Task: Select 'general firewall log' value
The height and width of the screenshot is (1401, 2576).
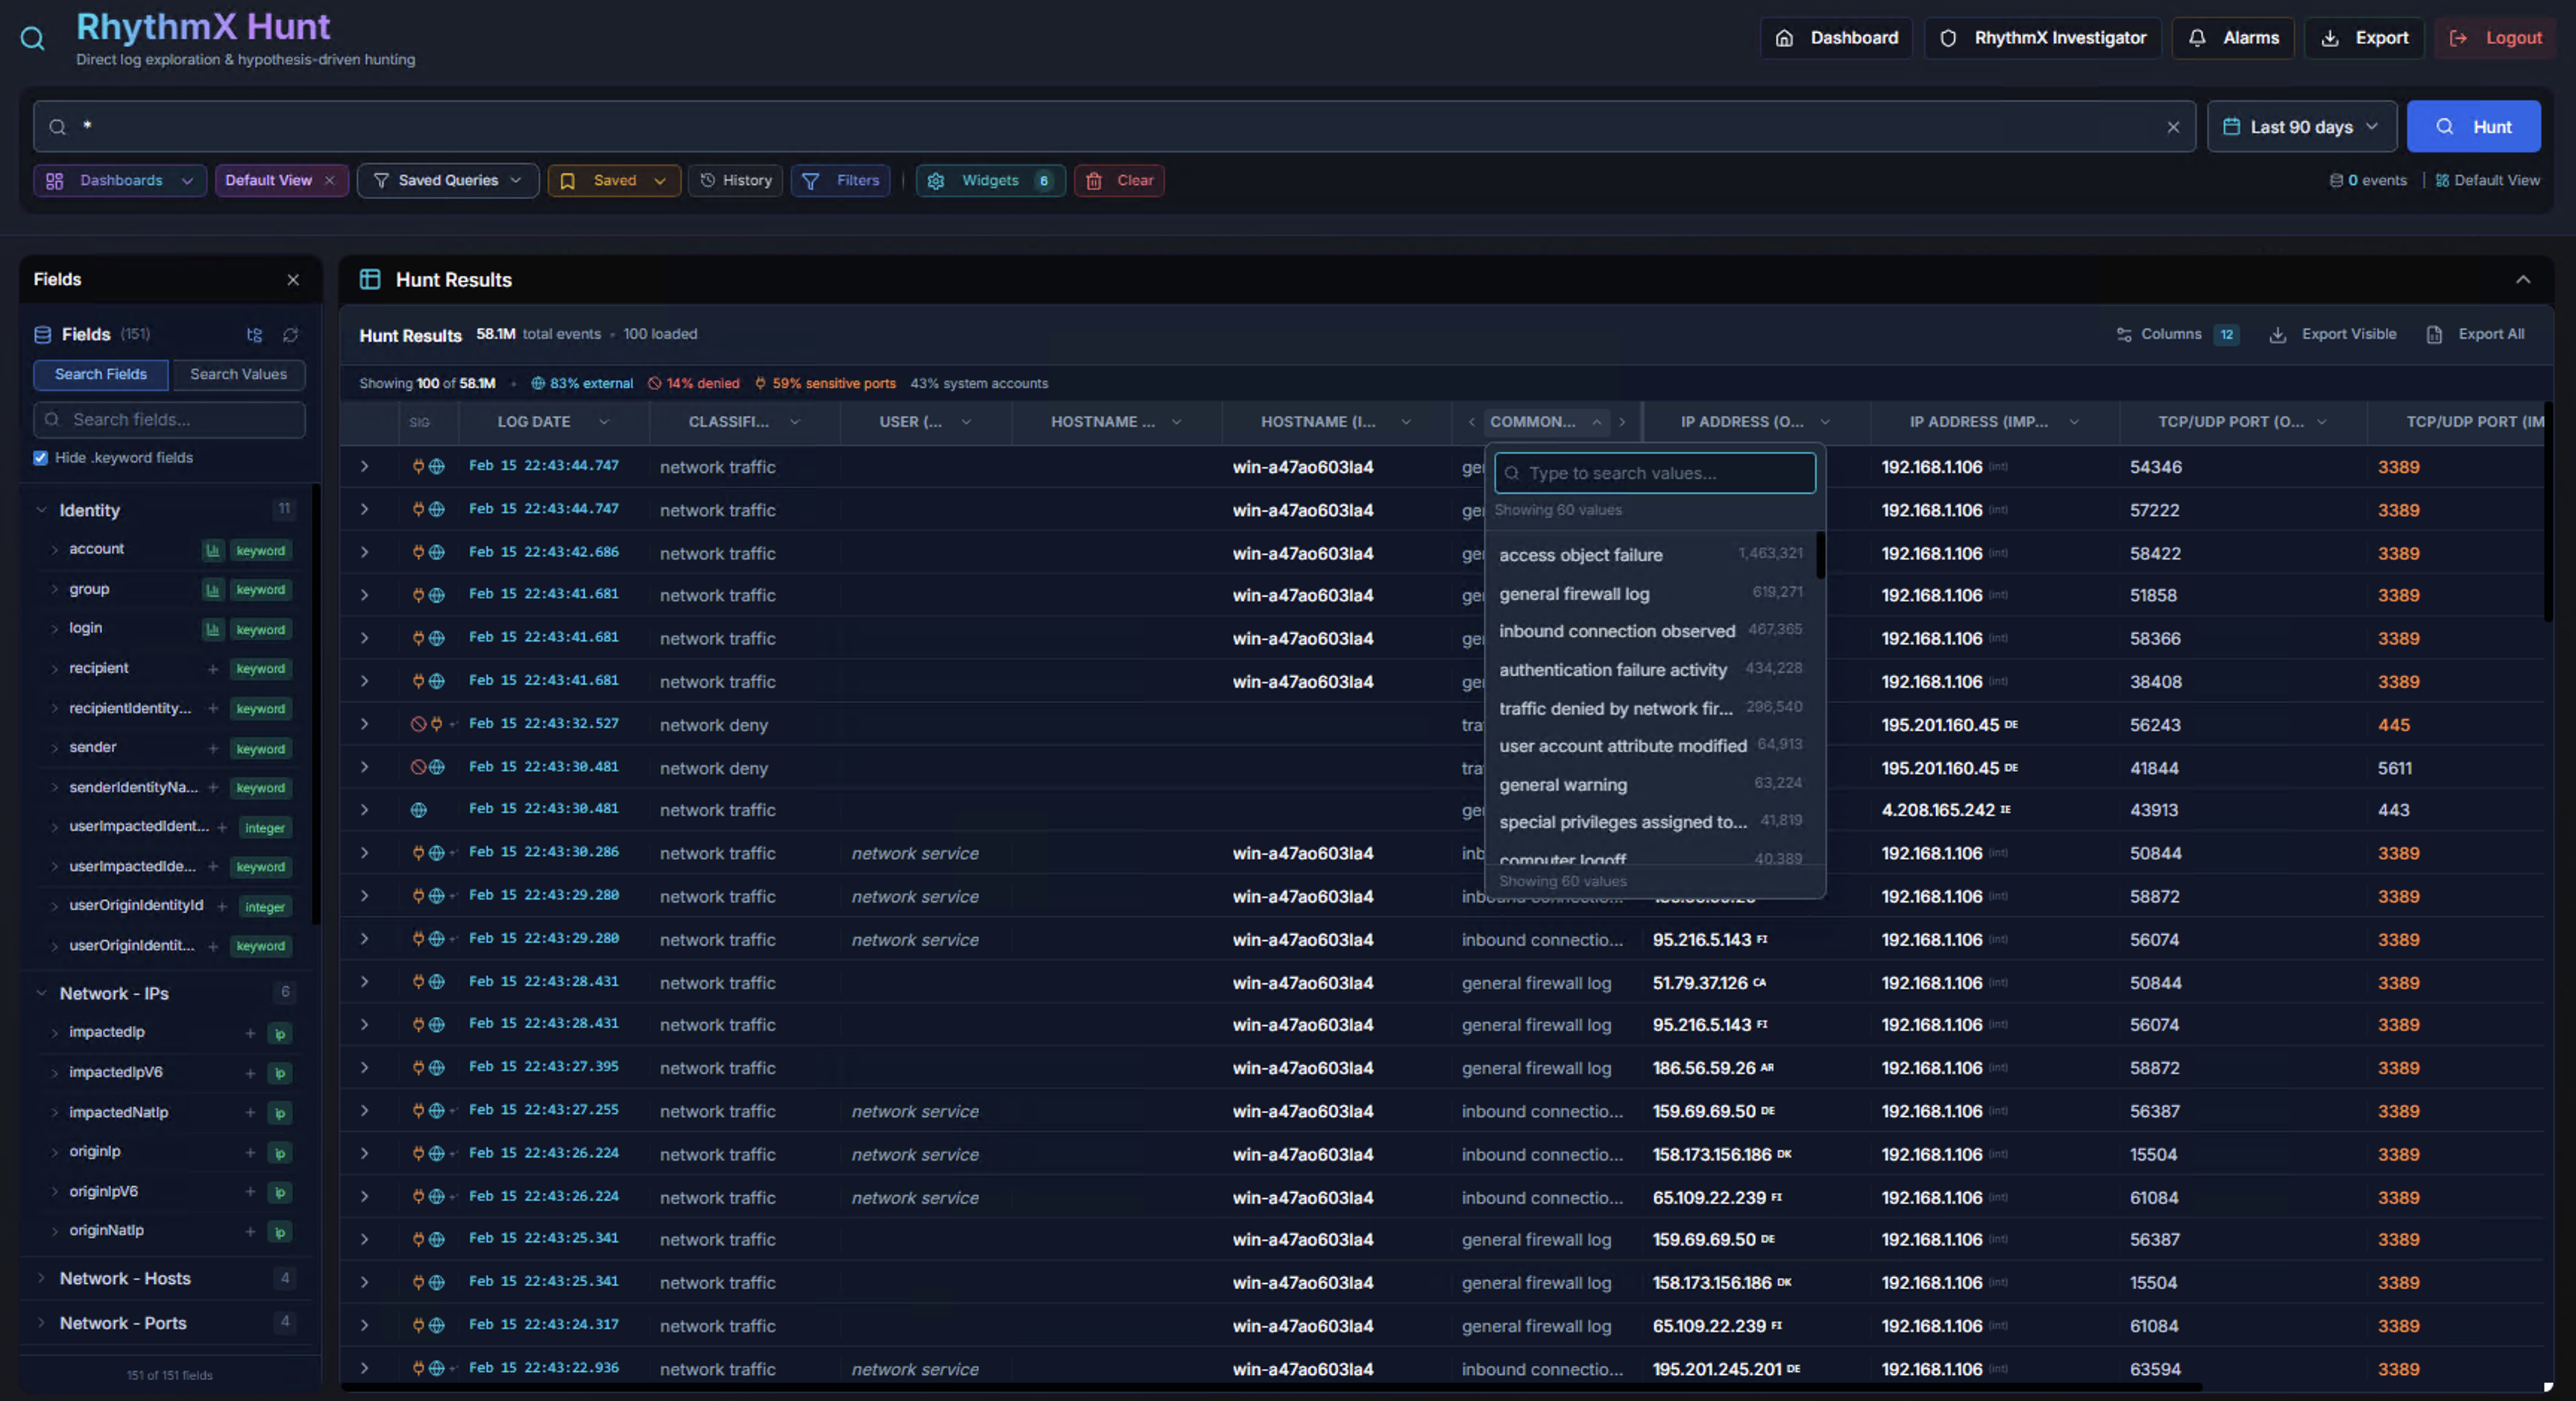Action: 1574,594
